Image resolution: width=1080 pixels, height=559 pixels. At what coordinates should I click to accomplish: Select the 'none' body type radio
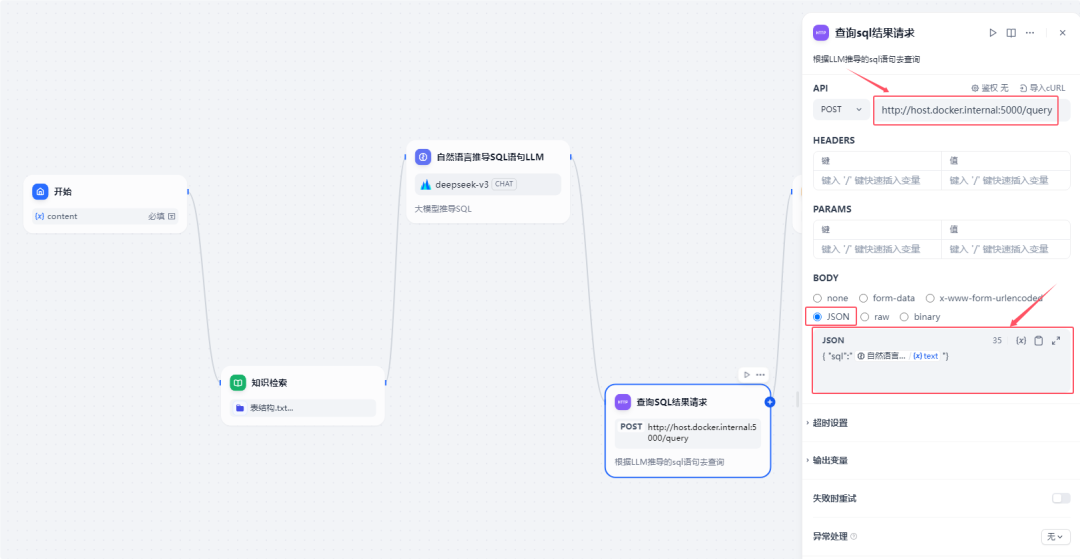818,298
